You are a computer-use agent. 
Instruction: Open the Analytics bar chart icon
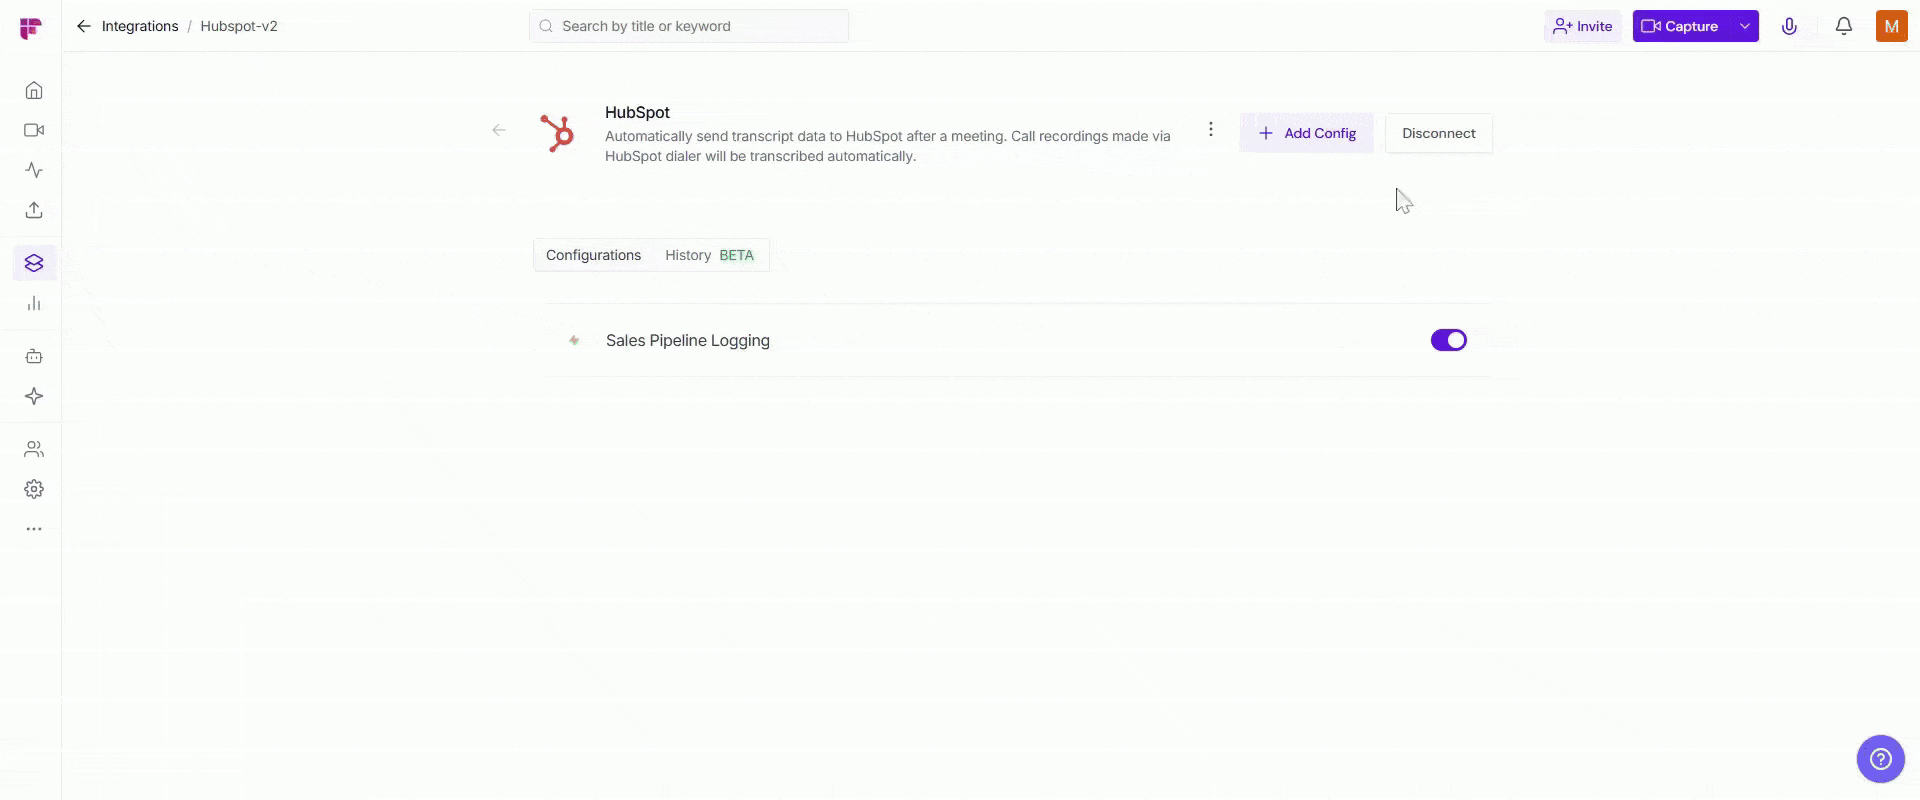click(34, 303)
